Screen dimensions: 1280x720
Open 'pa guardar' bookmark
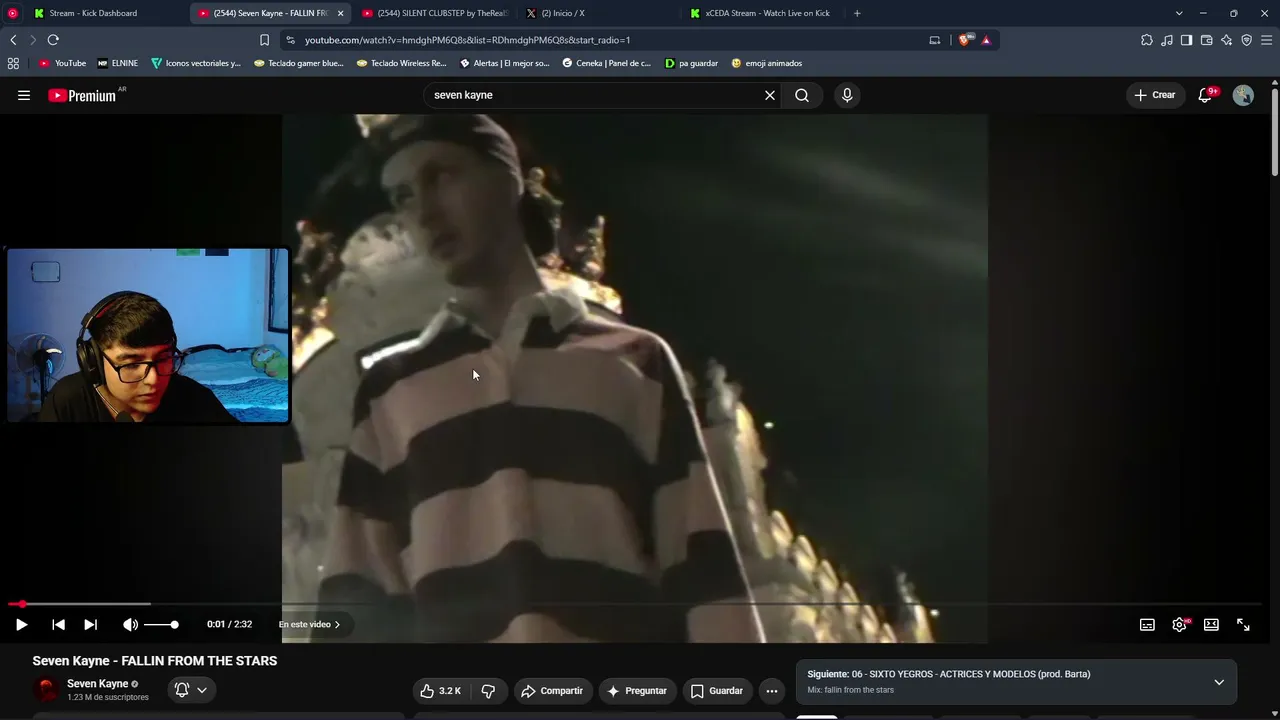(x=692, y=63)
